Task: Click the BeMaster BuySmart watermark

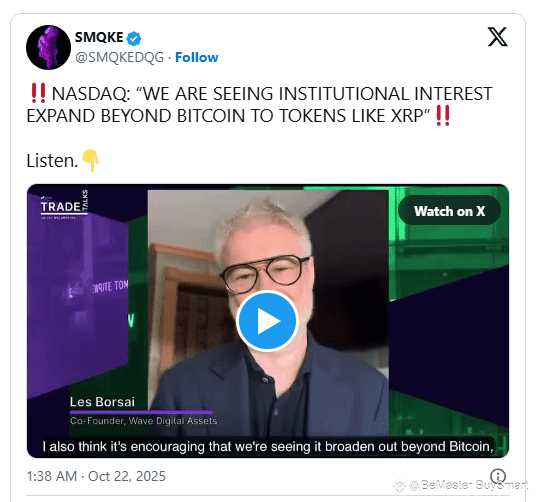Action: [x=460, y=485]
